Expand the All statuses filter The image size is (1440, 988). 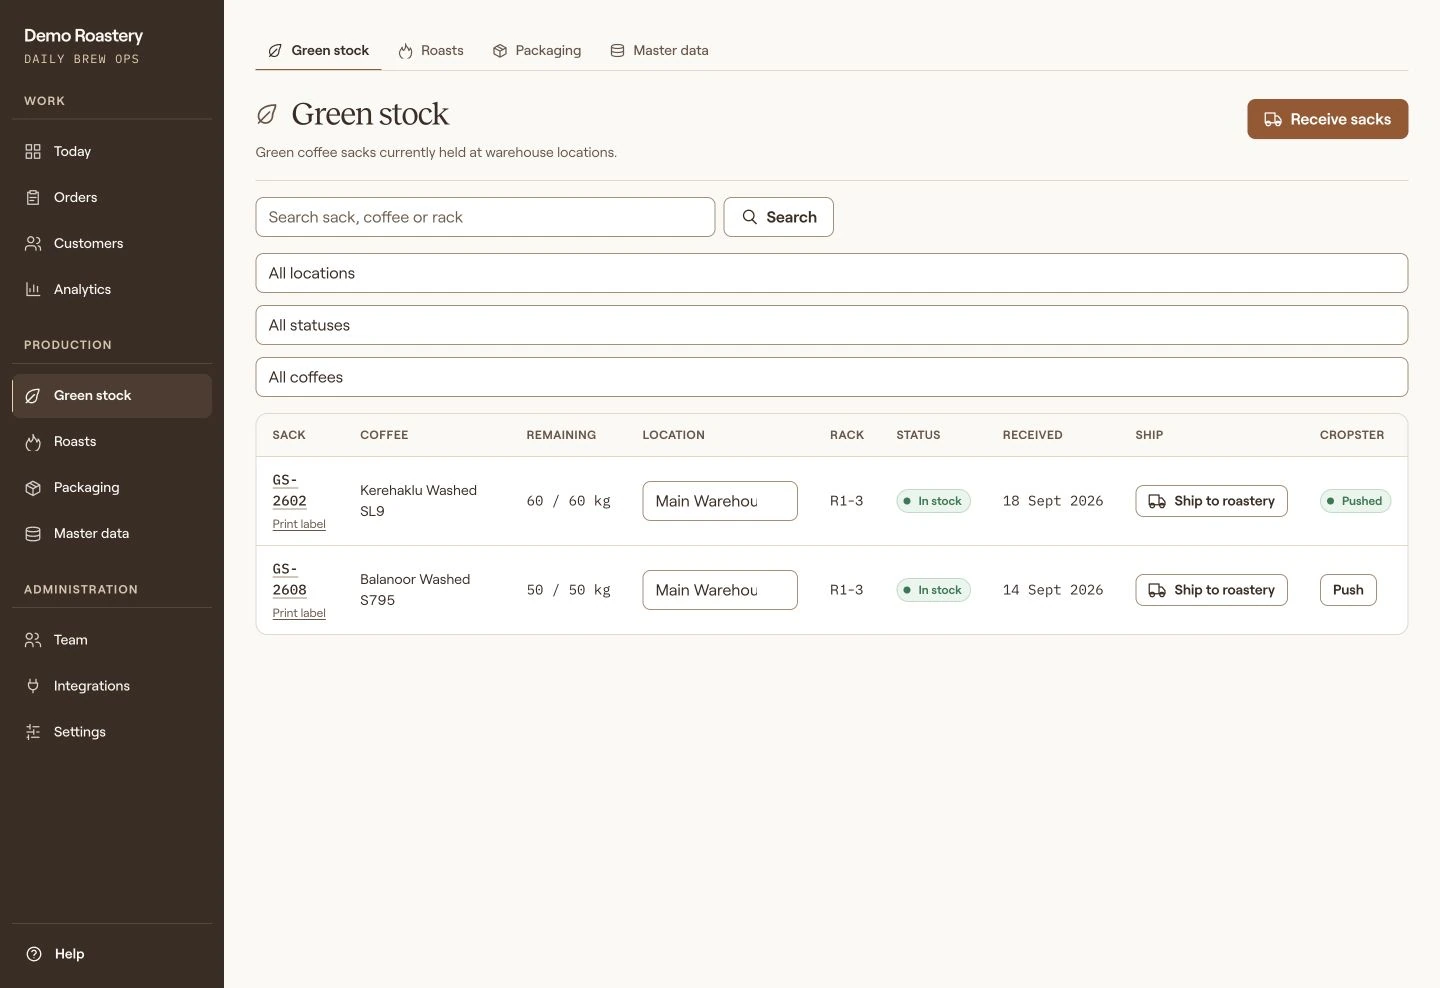(832, 325)
